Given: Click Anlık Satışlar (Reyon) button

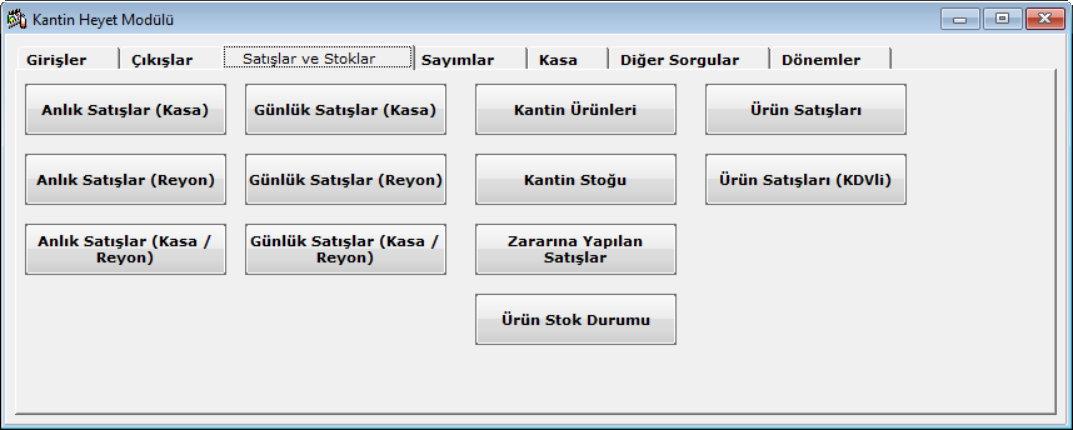Looking at the screenshot, I should click(125, 180).
